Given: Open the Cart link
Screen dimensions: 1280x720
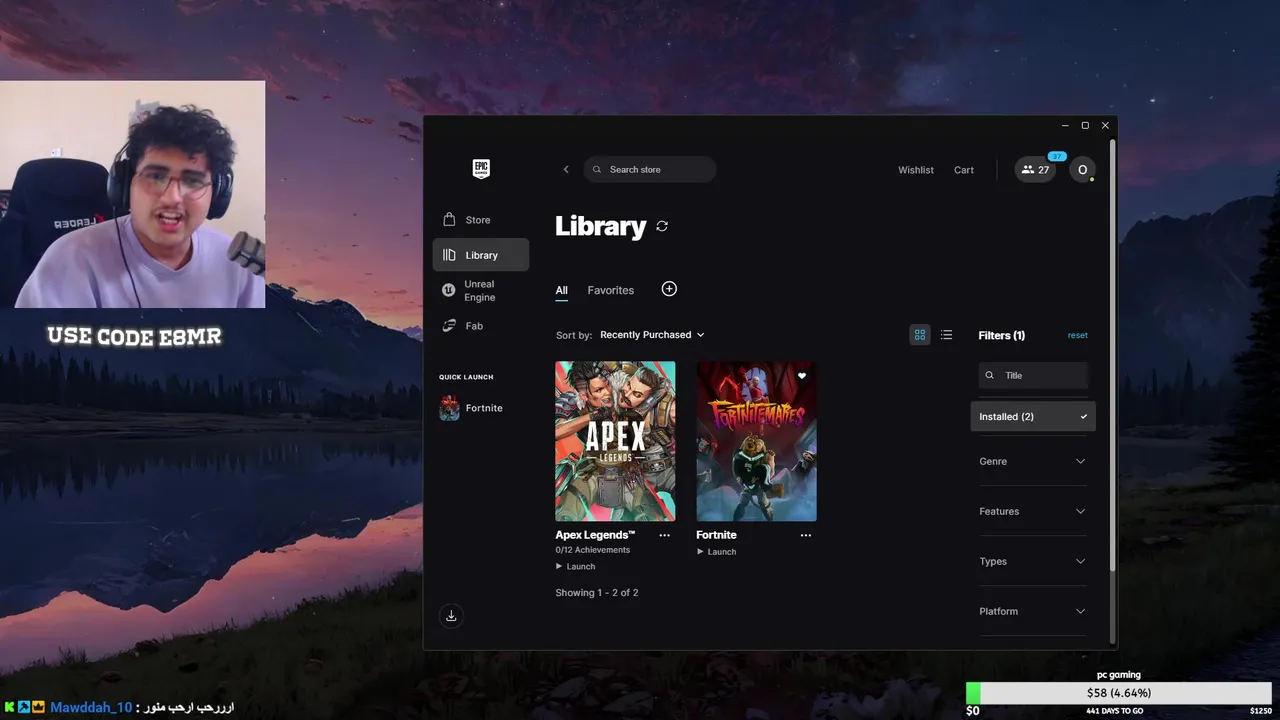Looking at the screenshot, I should coord(964,170).
